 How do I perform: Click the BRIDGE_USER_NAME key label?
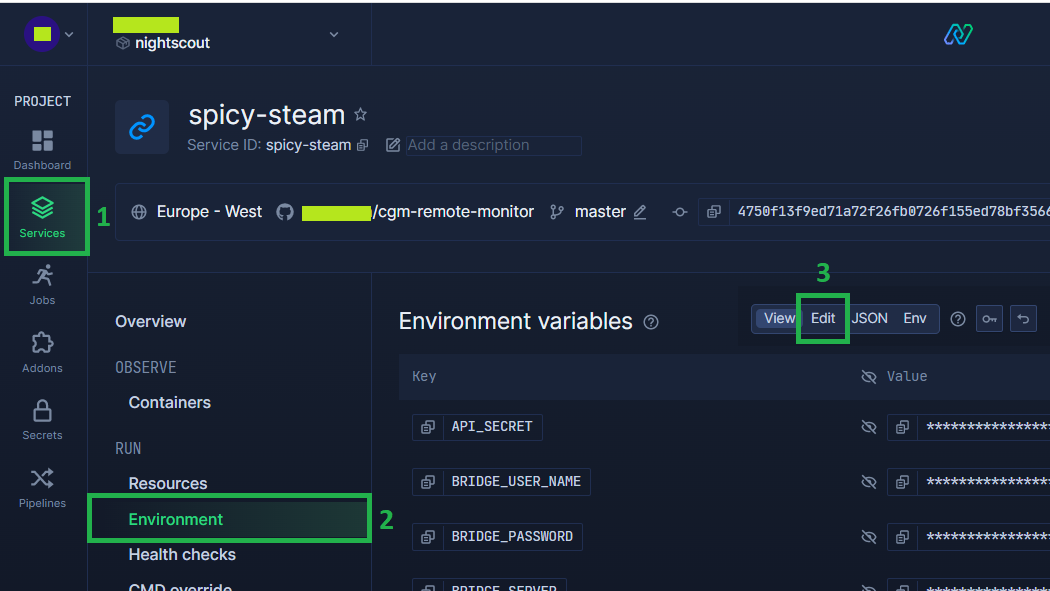[516, 482]
